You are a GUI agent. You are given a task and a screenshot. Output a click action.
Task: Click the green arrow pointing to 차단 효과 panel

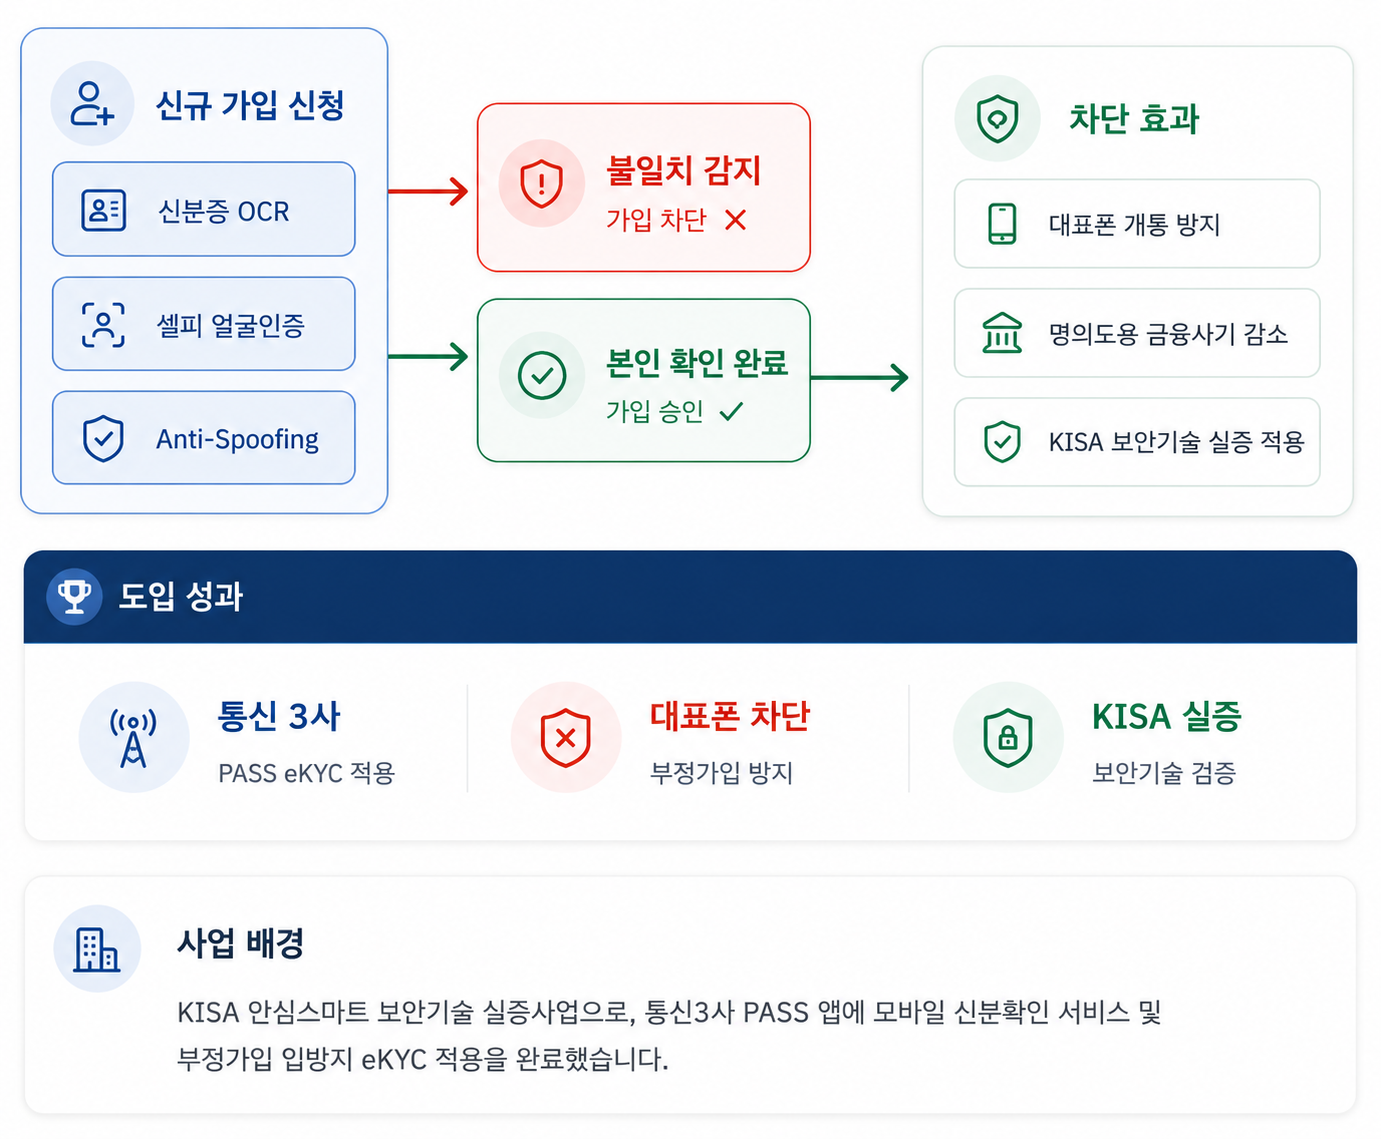coord(859,377)
